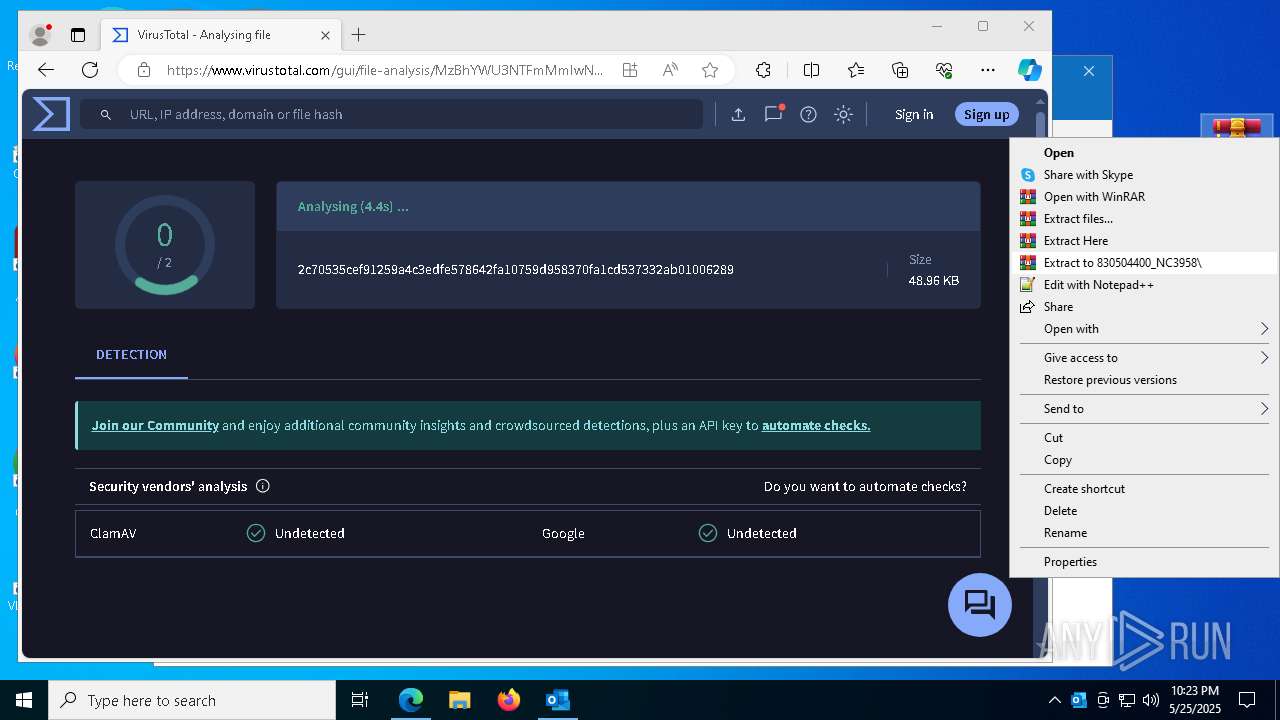Click the ClamAV undetected checkmark icon
Viewport: 1280px width, 720px height.
[256, 533]
